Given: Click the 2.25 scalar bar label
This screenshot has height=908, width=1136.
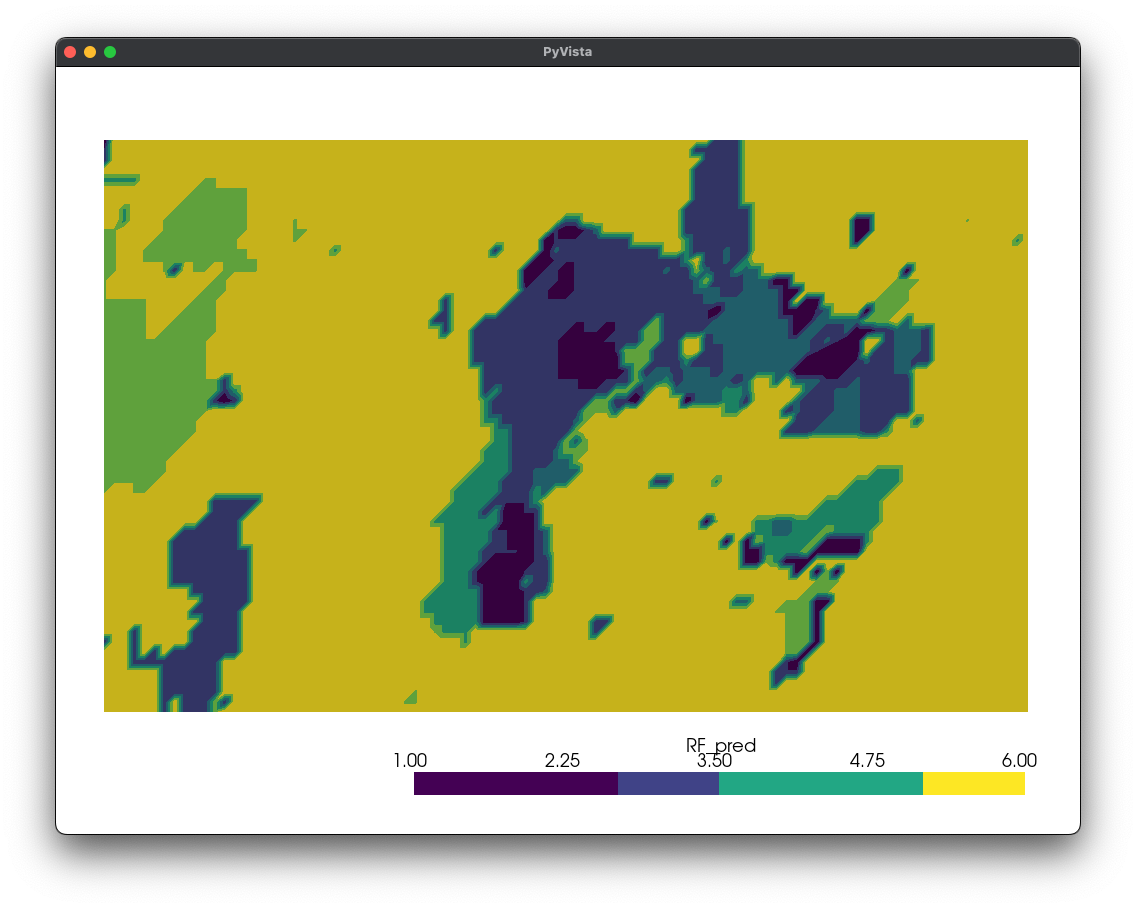Looking at the screenshot, I should pyautogui.click(x=563, y=761).
